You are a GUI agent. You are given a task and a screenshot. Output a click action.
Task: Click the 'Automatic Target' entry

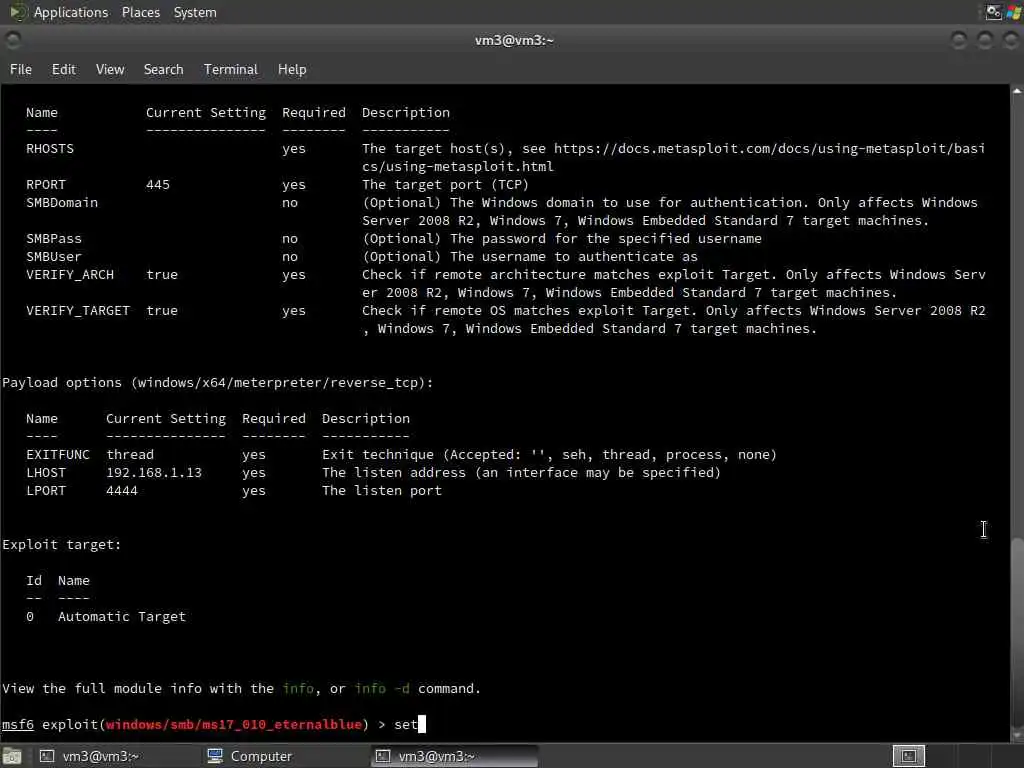point(121,616)
